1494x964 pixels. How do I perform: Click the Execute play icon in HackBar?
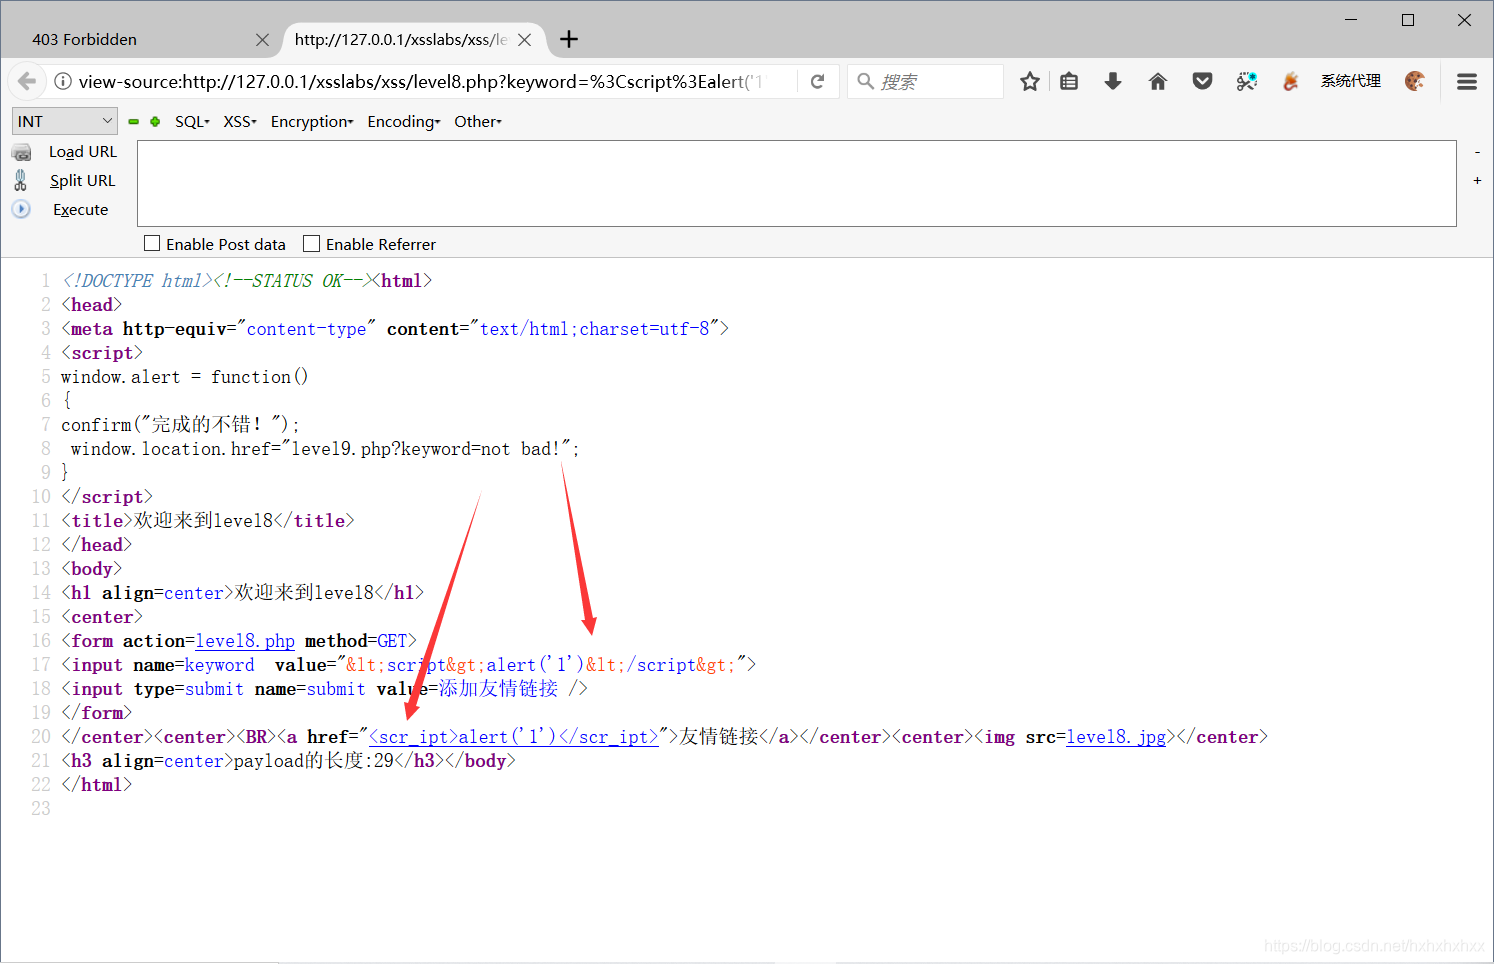pos(21,209)
